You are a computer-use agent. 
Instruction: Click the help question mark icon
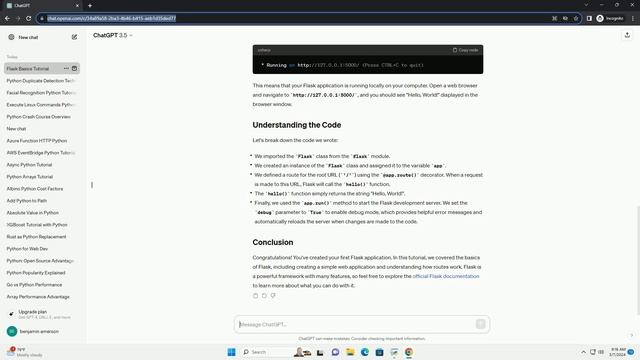point(631,335)
